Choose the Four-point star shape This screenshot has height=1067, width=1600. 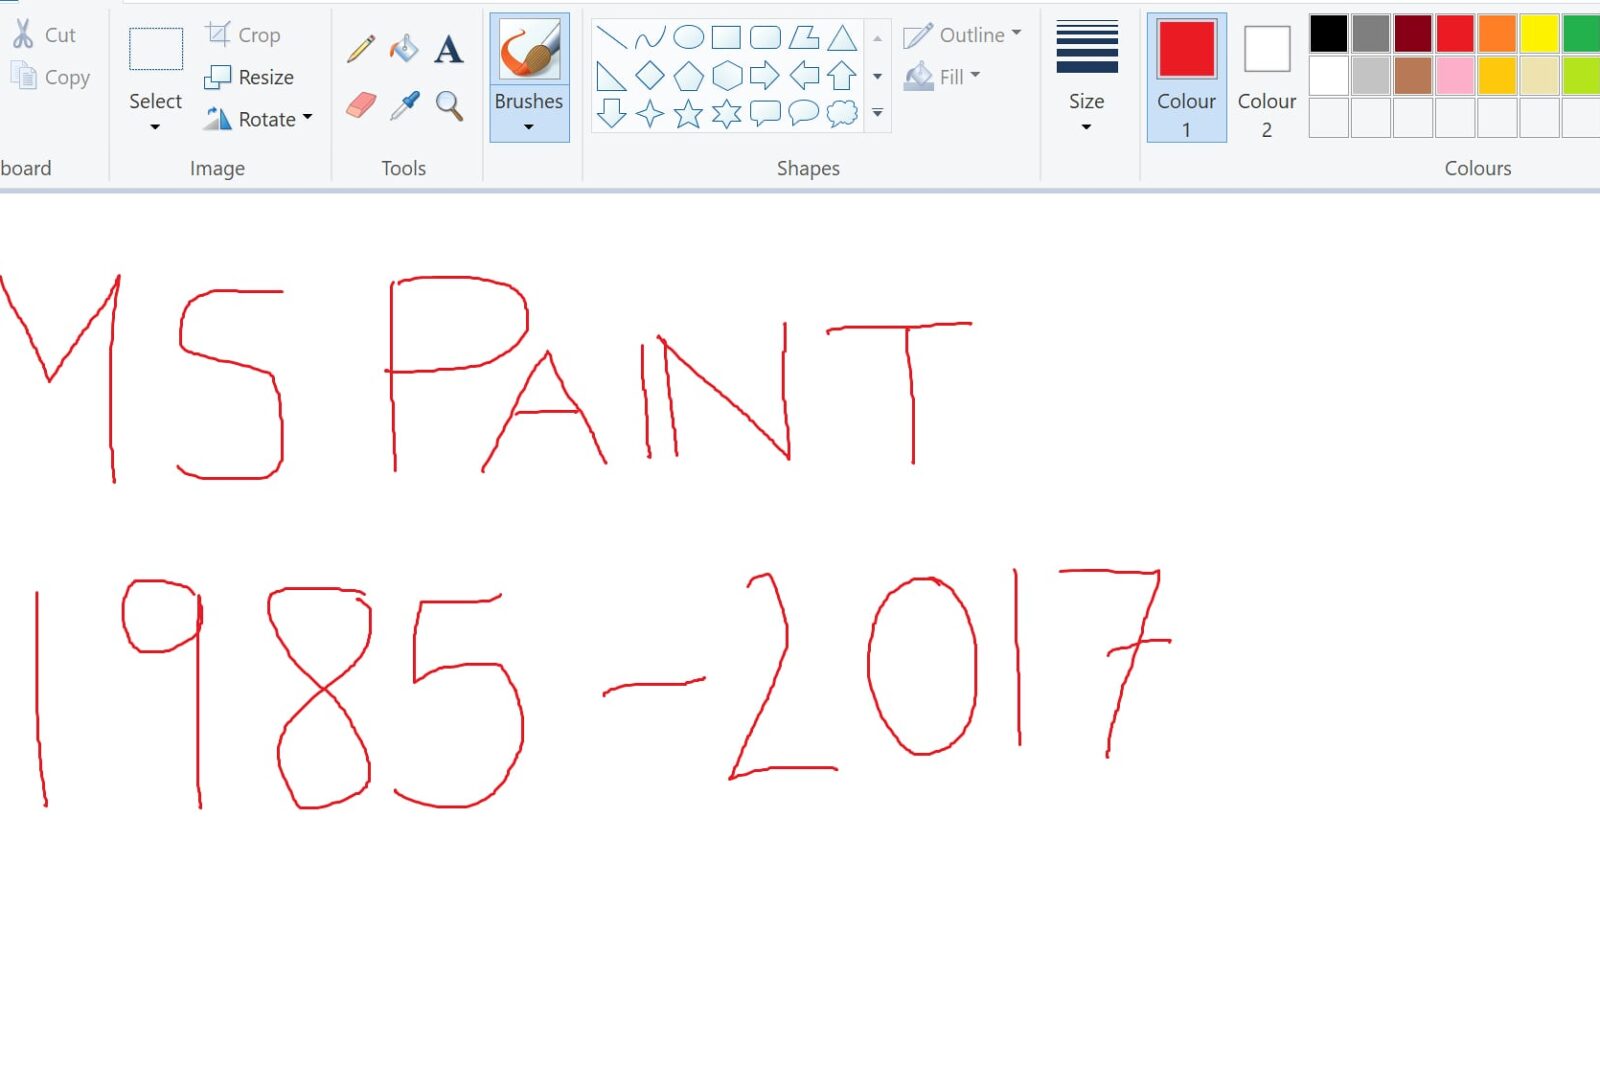tap(650, 114)
